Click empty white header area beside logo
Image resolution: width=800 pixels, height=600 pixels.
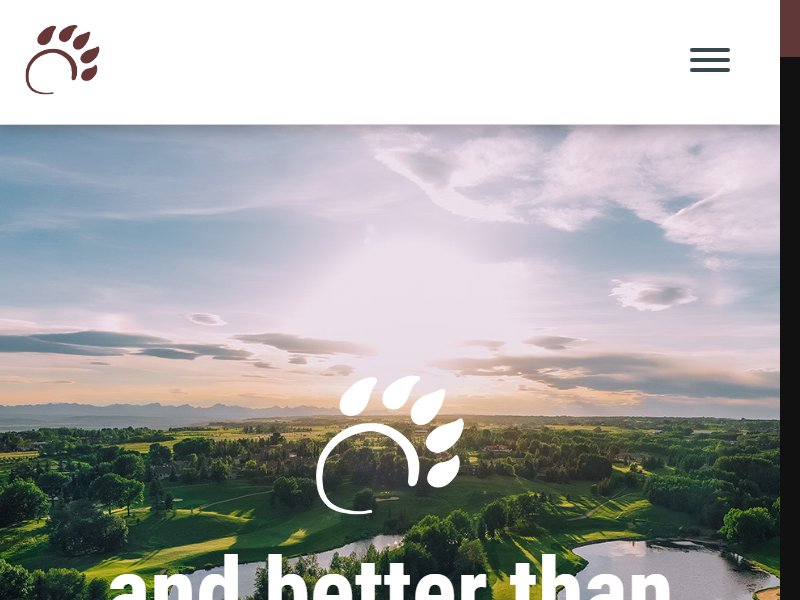(x=393, y=61)
